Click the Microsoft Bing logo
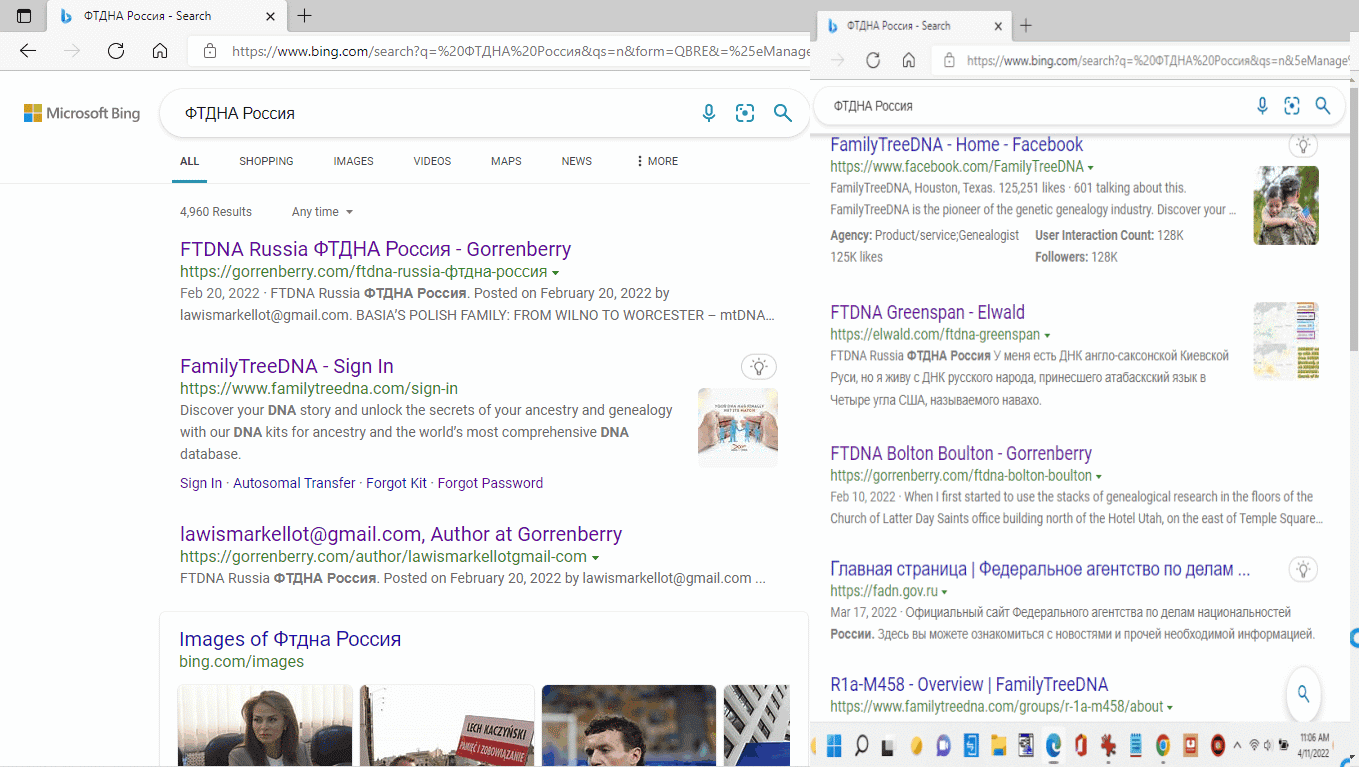The image size is (1359, 767). point(82,113)
